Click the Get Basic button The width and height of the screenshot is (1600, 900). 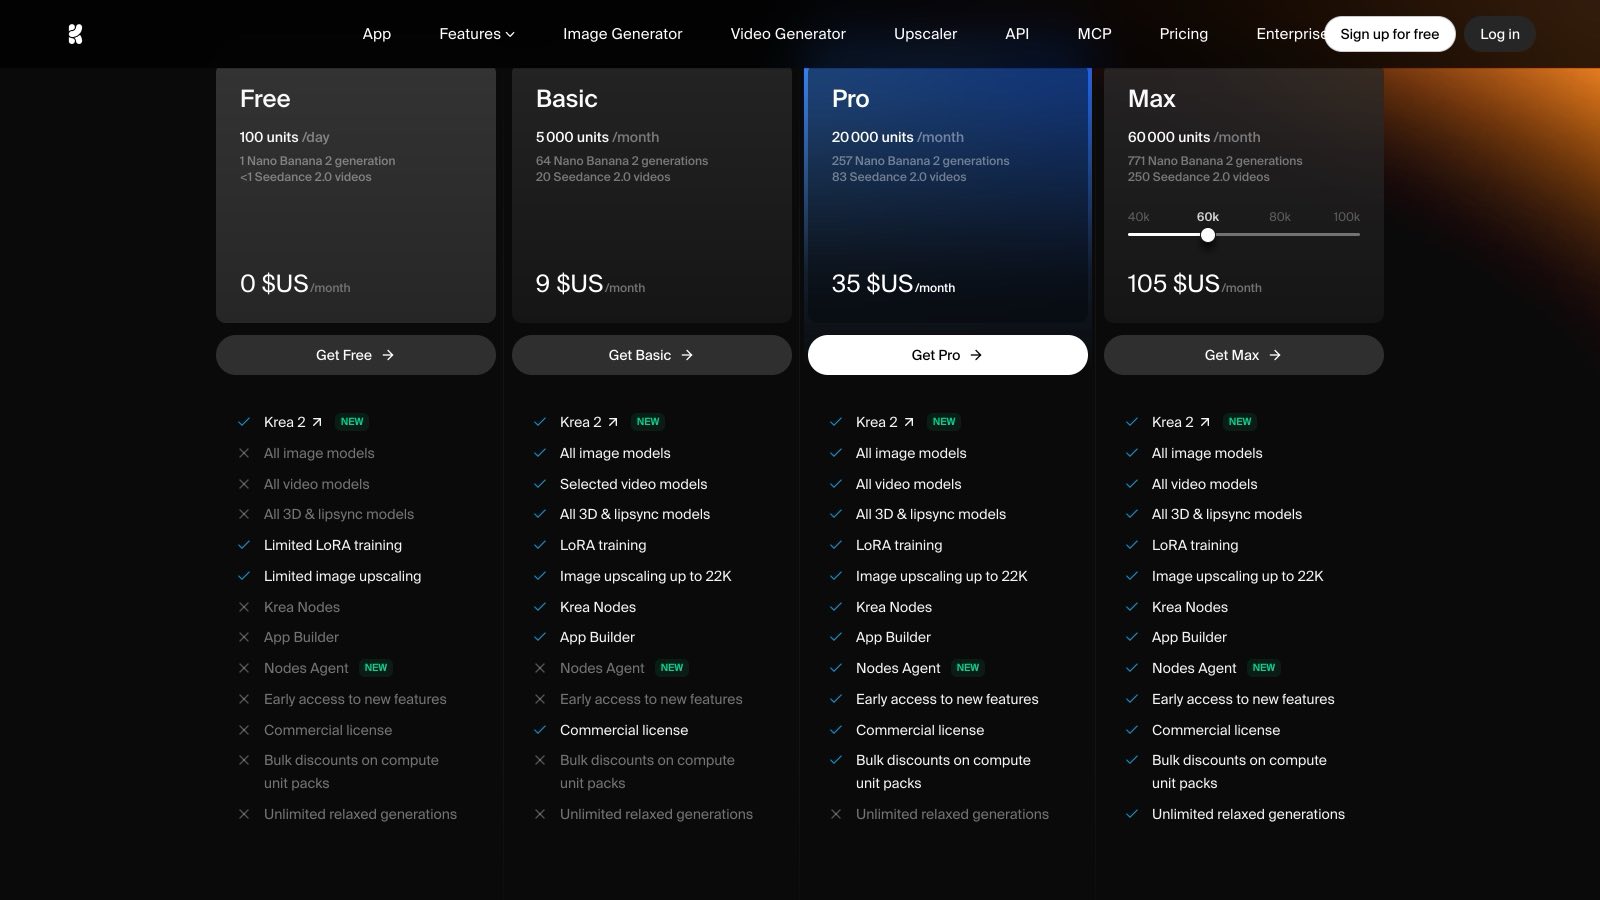pyautogui.click(x=652, y=355)
